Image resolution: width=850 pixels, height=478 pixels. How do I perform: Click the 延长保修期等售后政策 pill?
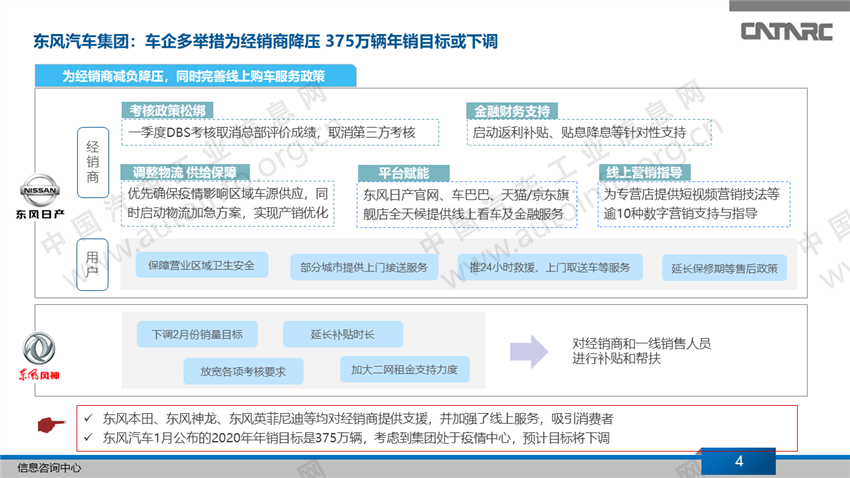point(724,268)
